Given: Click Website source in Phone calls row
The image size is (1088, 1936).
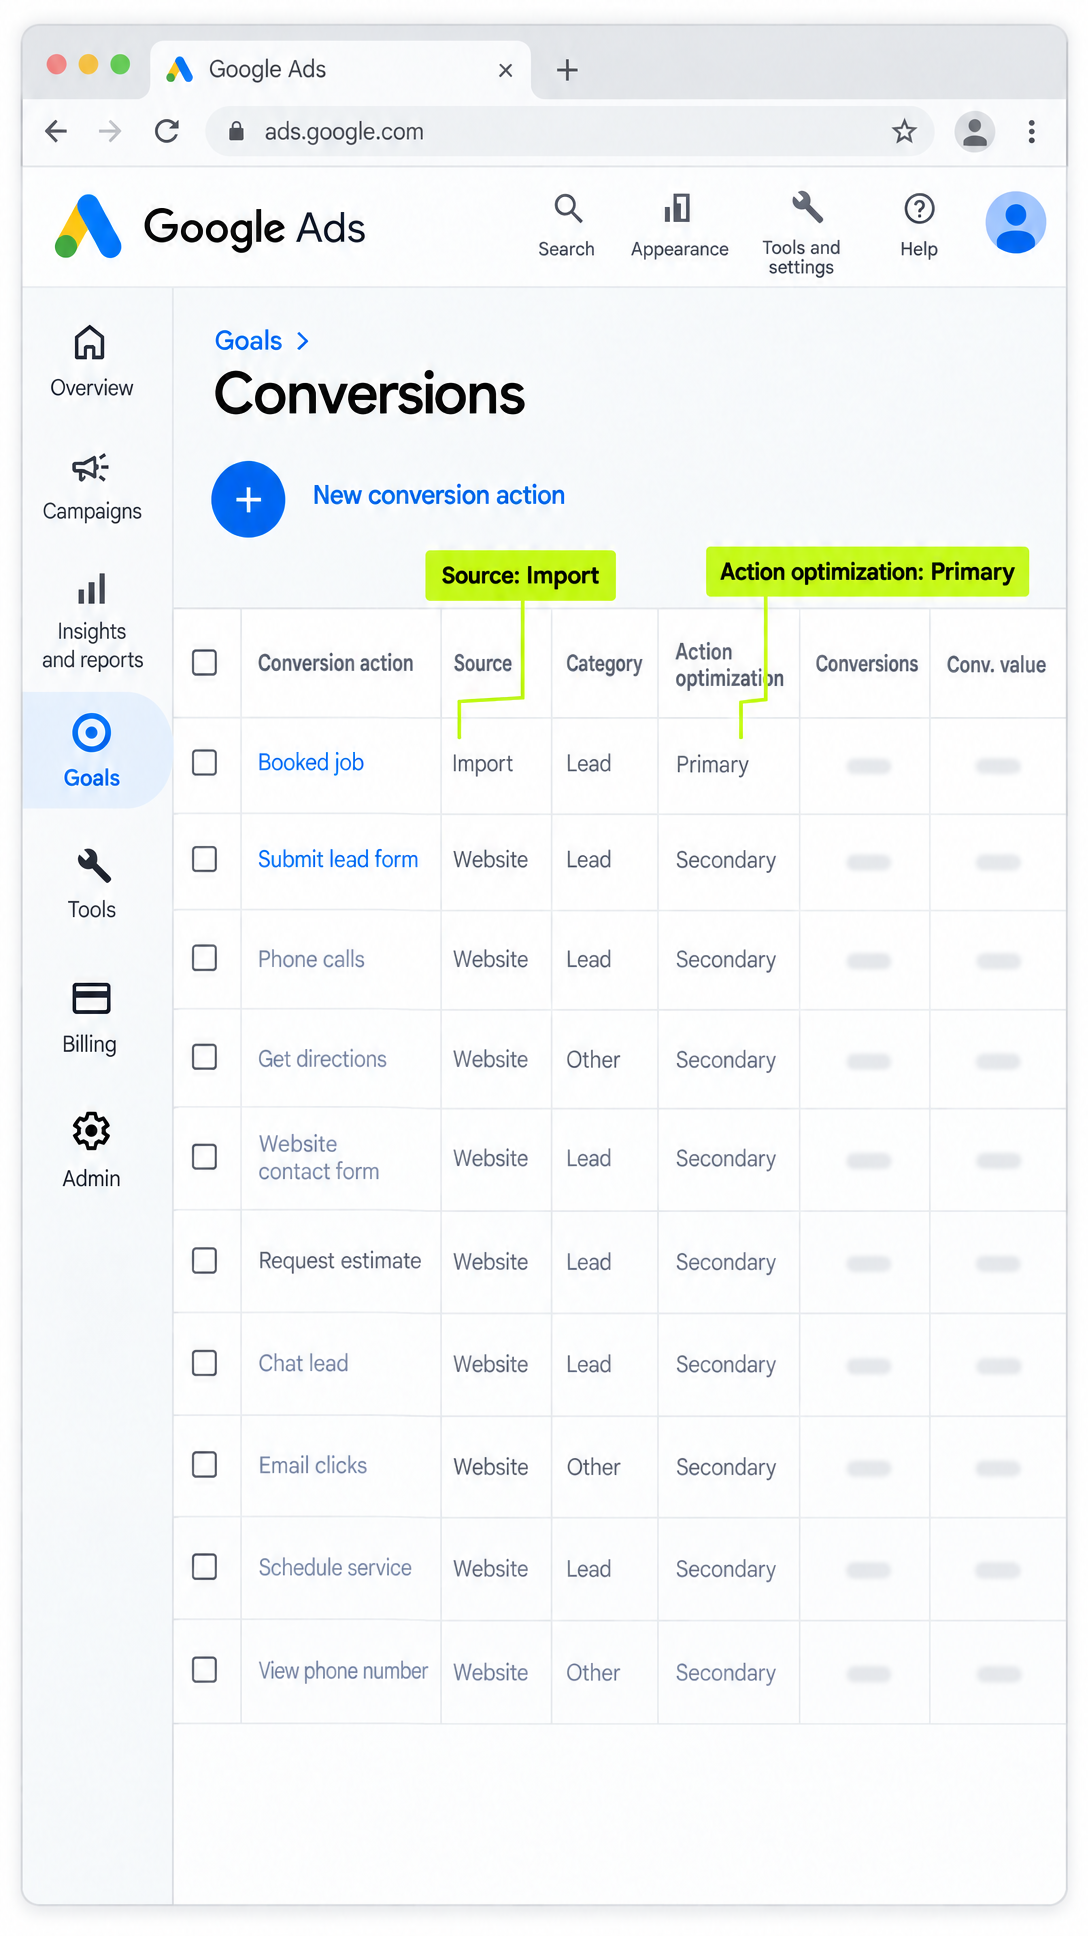Looking at the screenshot, I should (x=490, y=960).
